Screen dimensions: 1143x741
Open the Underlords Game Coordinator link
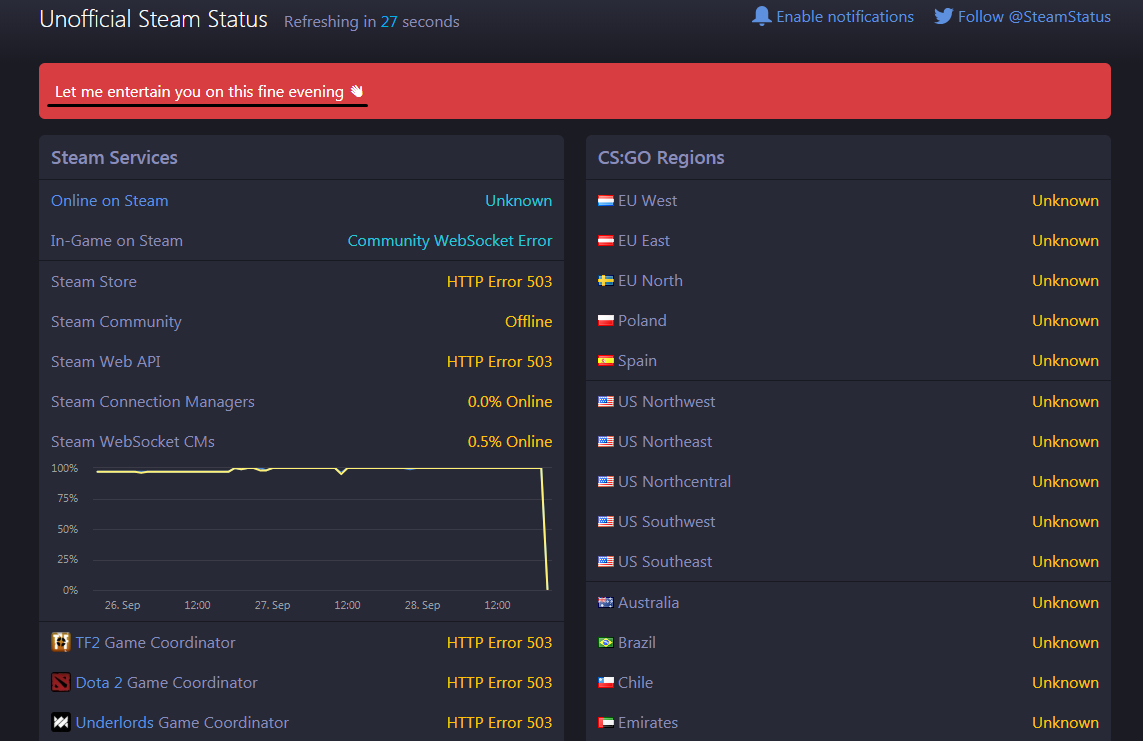pos(182,722)
